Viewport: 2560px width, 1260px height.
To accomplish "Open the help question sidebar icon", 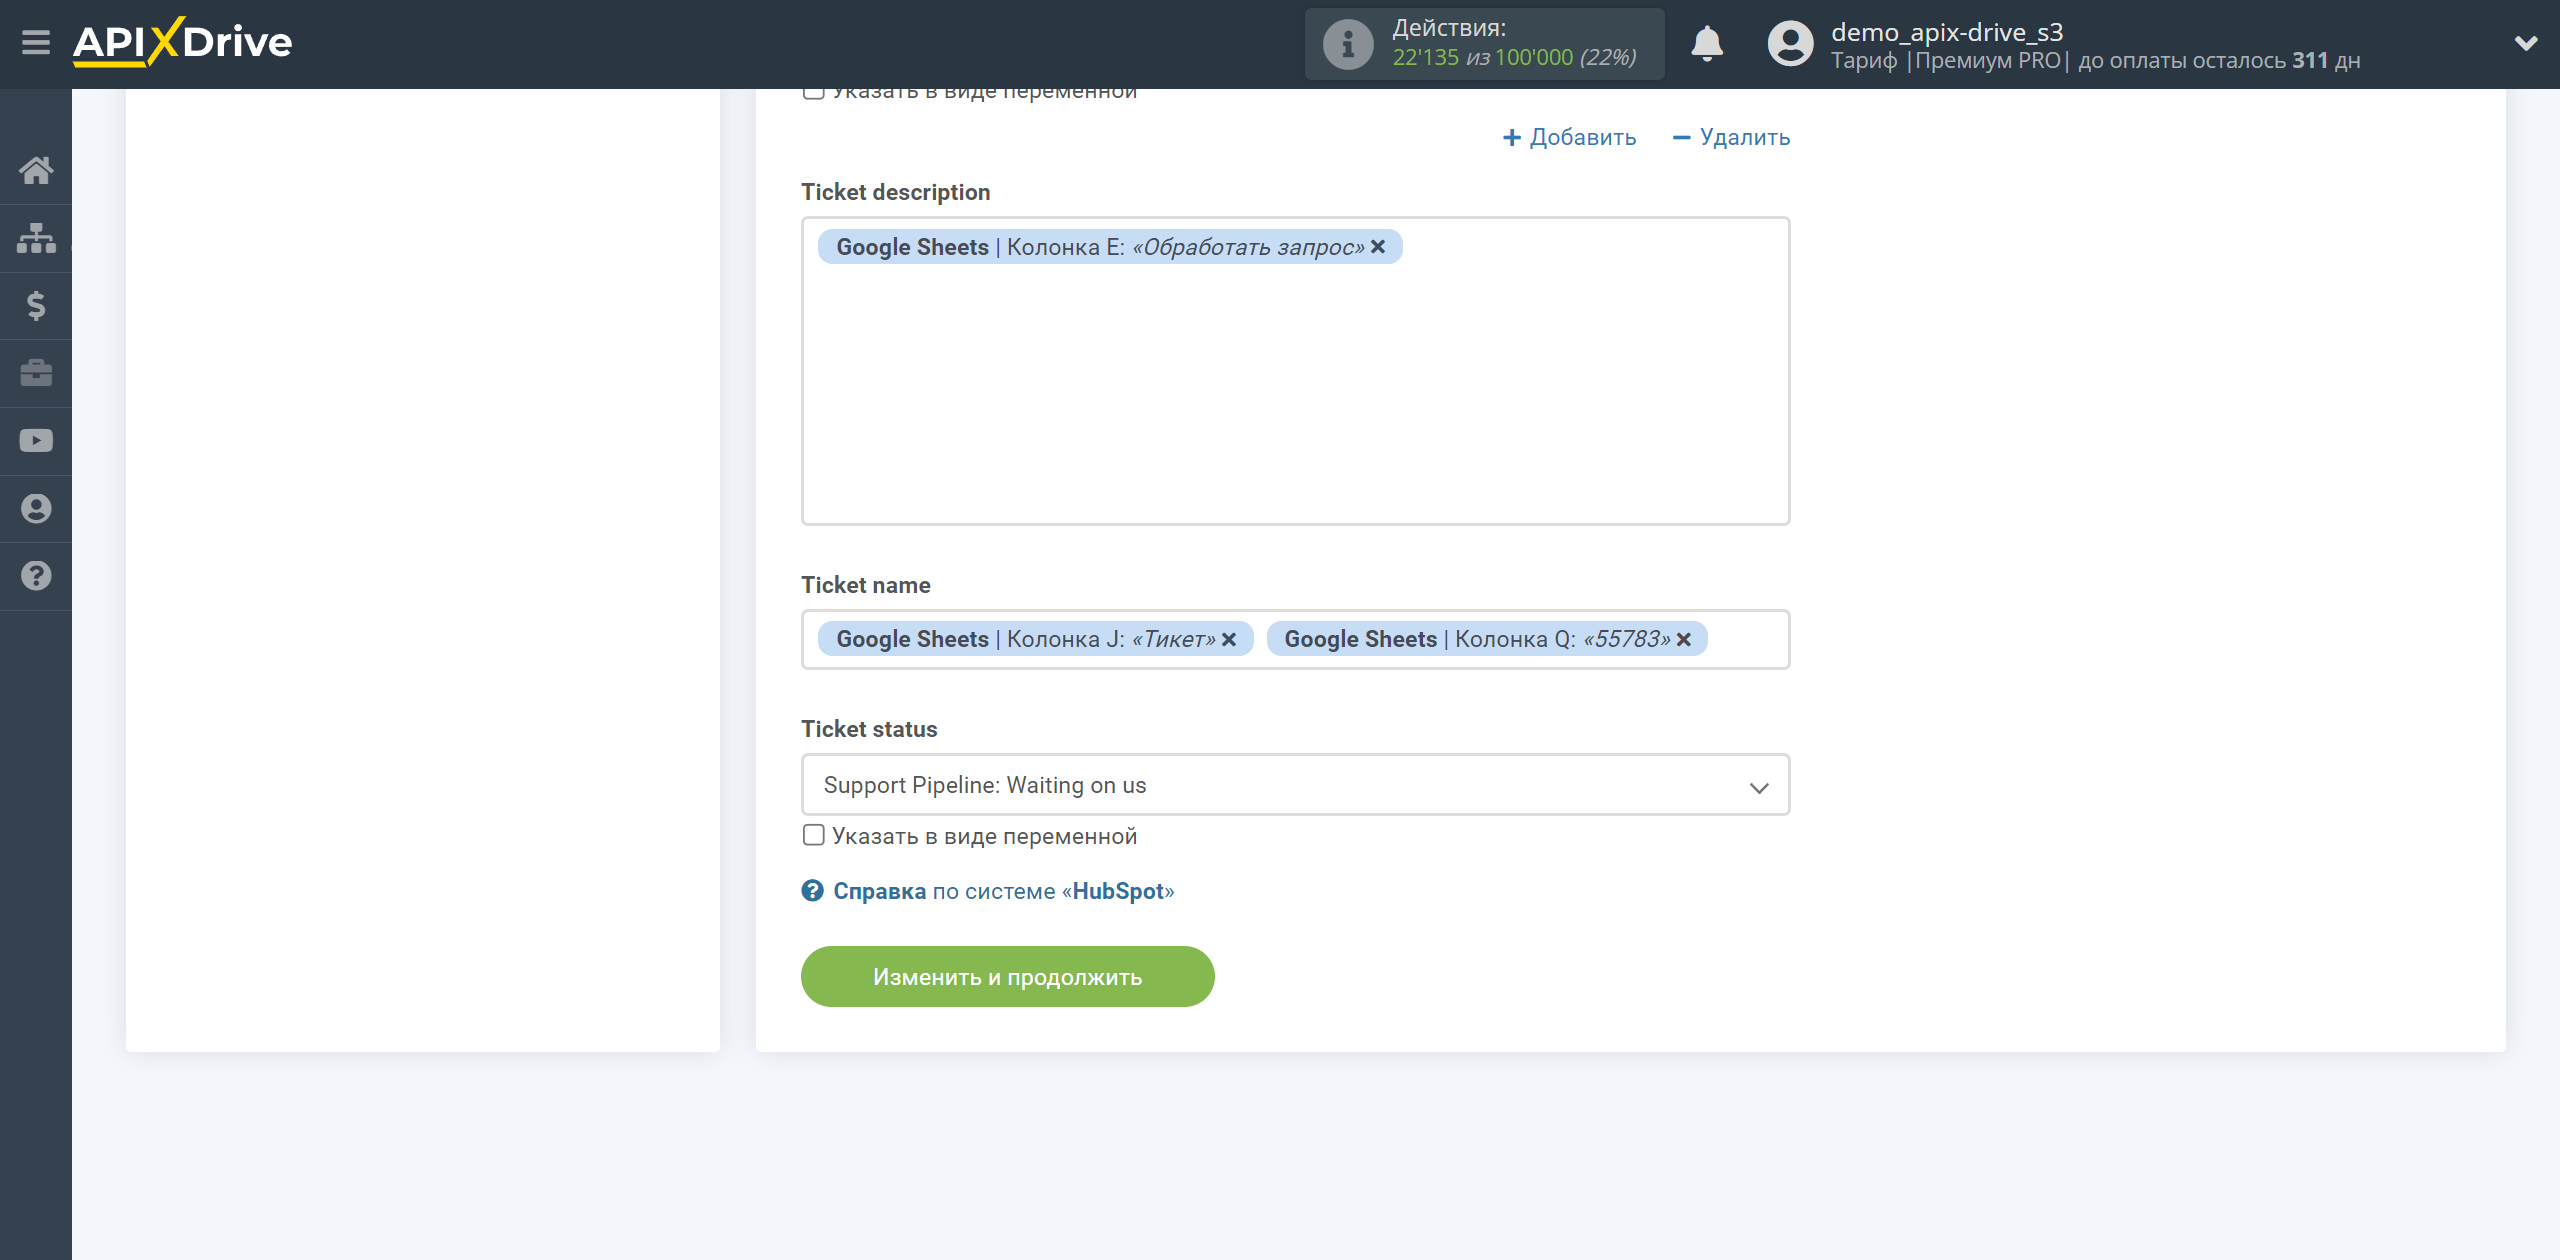I will [36, 576].
